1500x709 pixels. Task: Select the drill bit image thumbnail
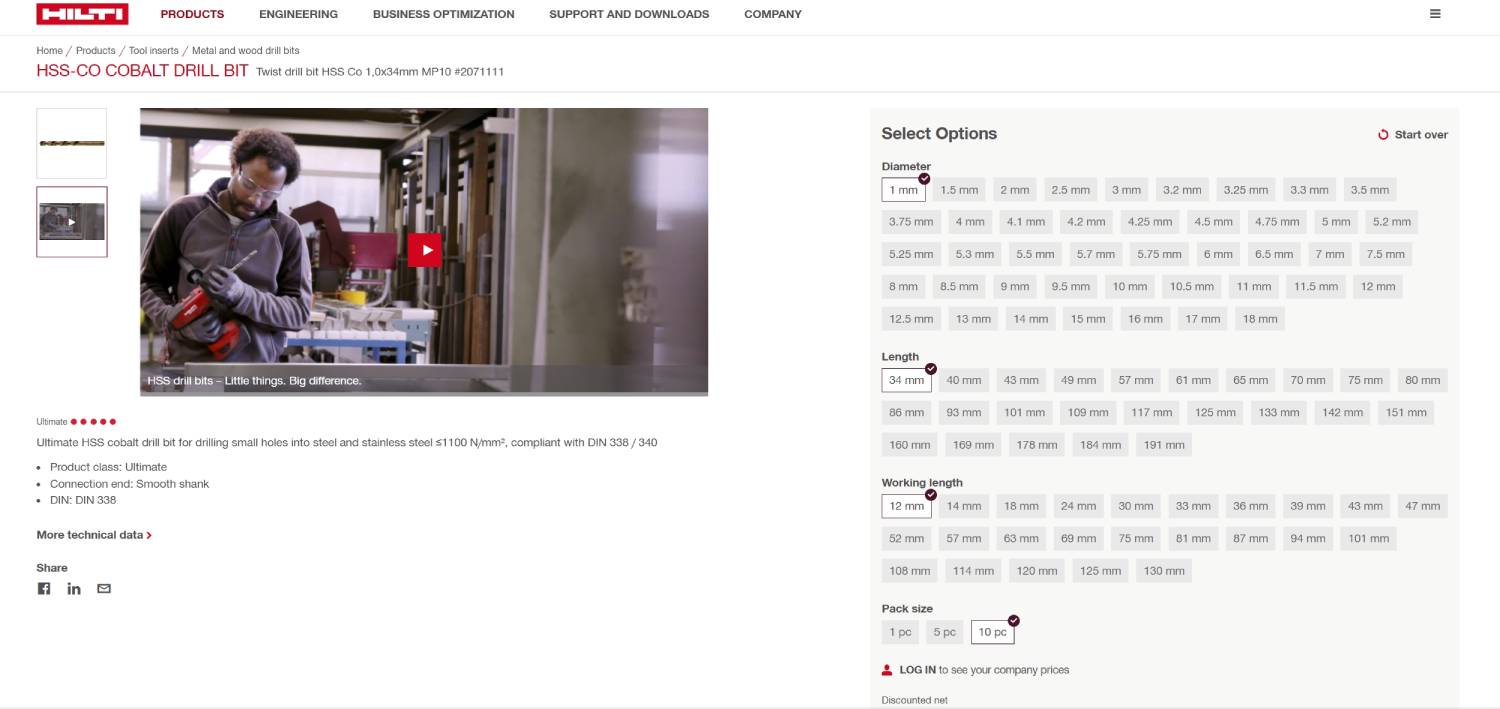(x=72, y=143)
